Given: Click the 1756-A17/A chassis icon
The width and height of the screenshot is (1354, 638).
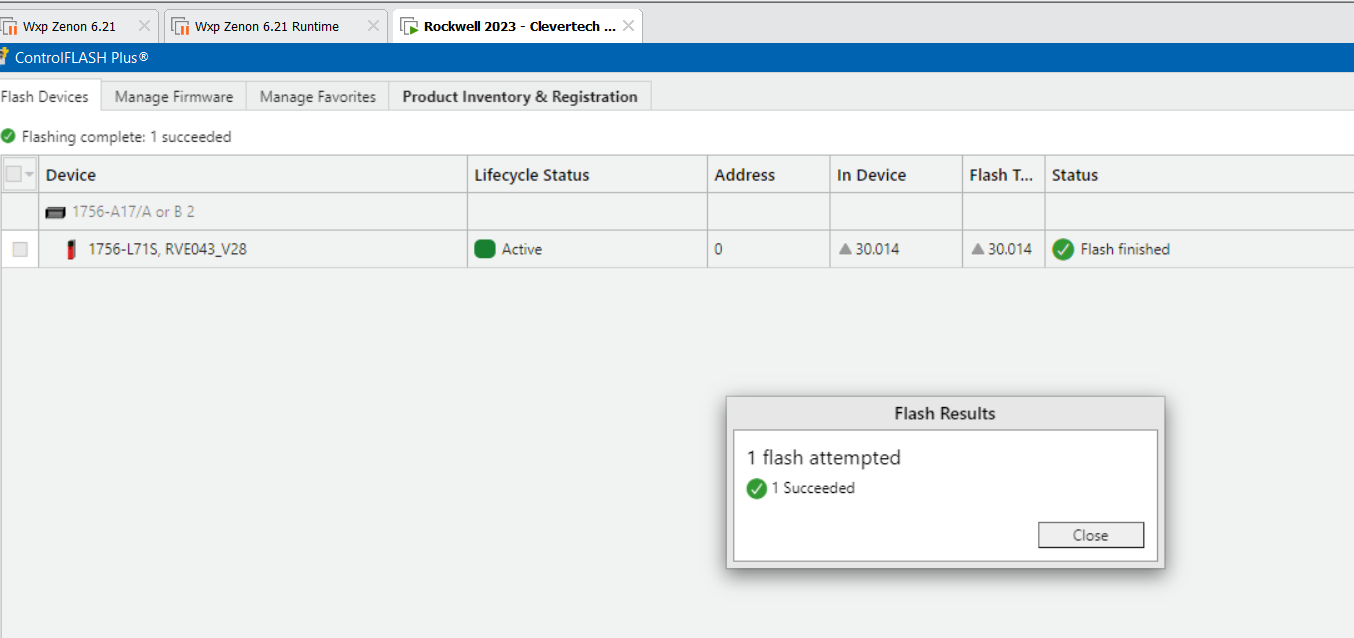Looking at the screenshot, I should point(55,213).
